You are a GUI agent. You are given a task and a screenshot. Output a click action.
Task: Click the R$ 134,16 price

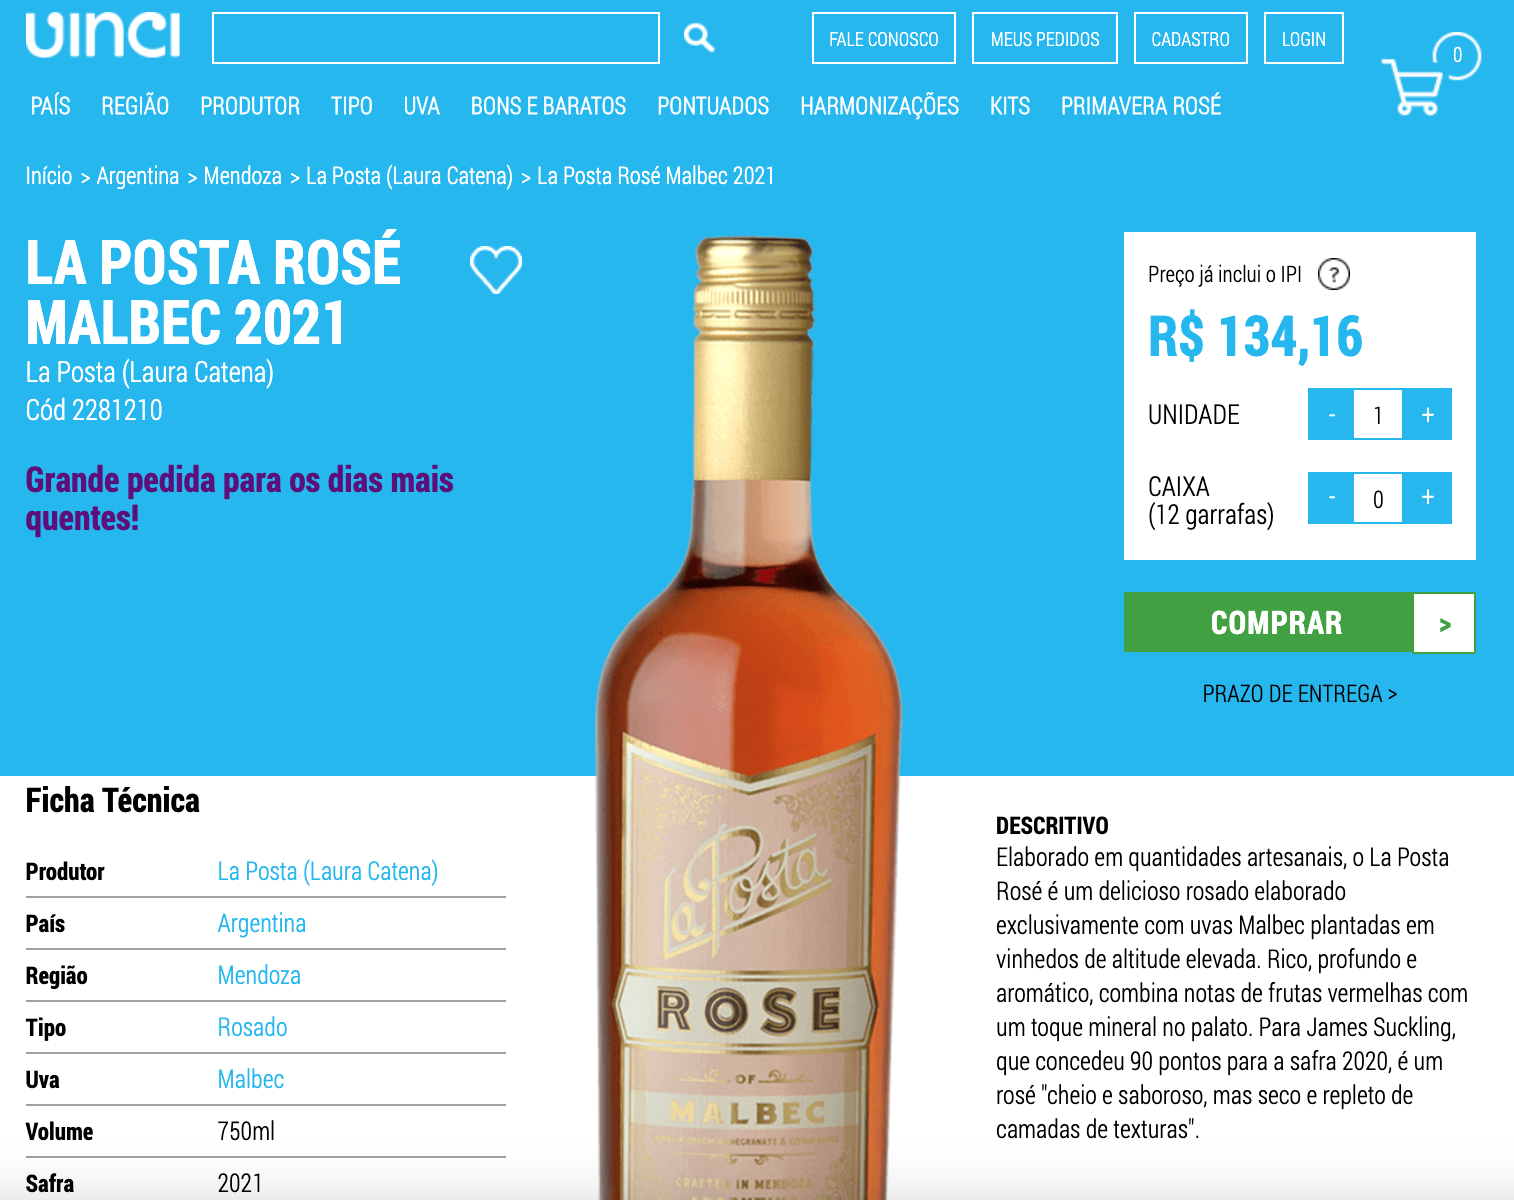tap(1255, 337)
